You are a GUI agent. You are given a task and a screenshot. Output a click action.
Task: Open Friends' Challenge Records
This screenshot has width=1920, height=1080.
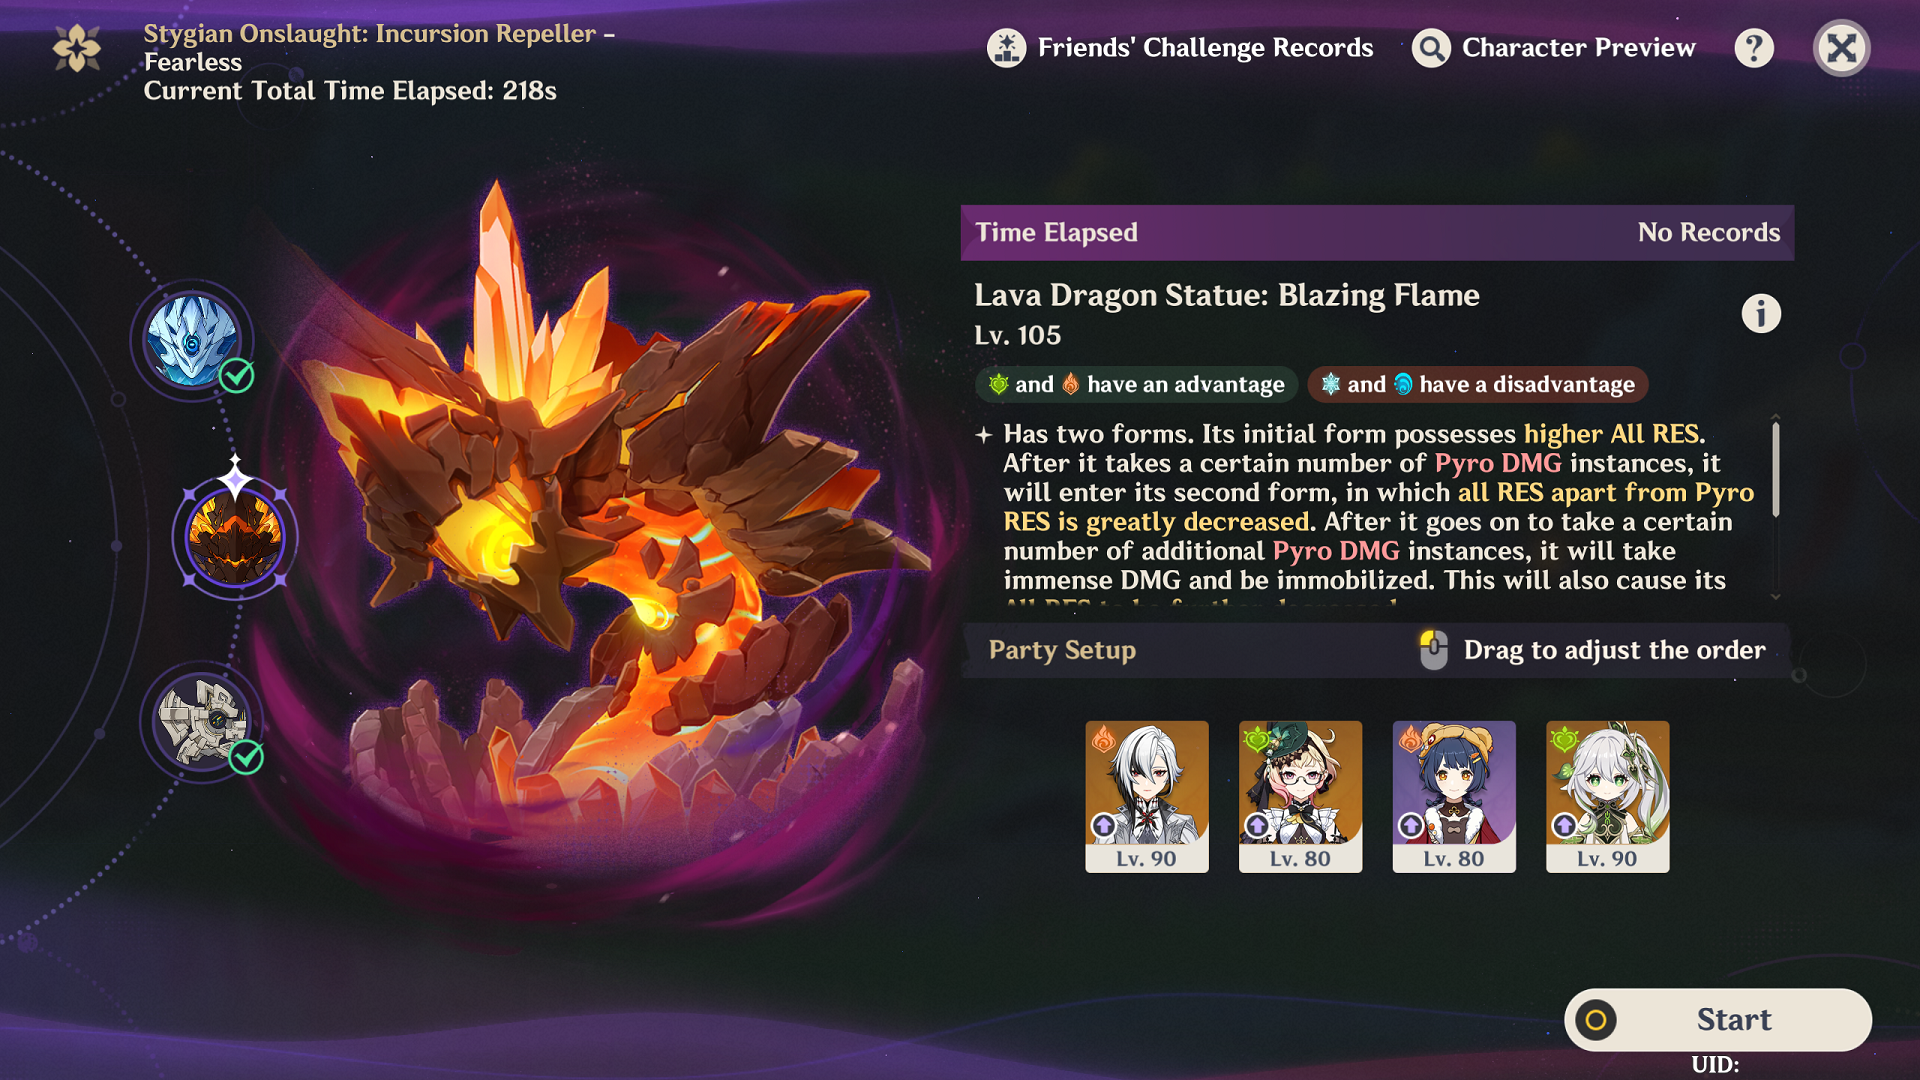pos(1180,48)
